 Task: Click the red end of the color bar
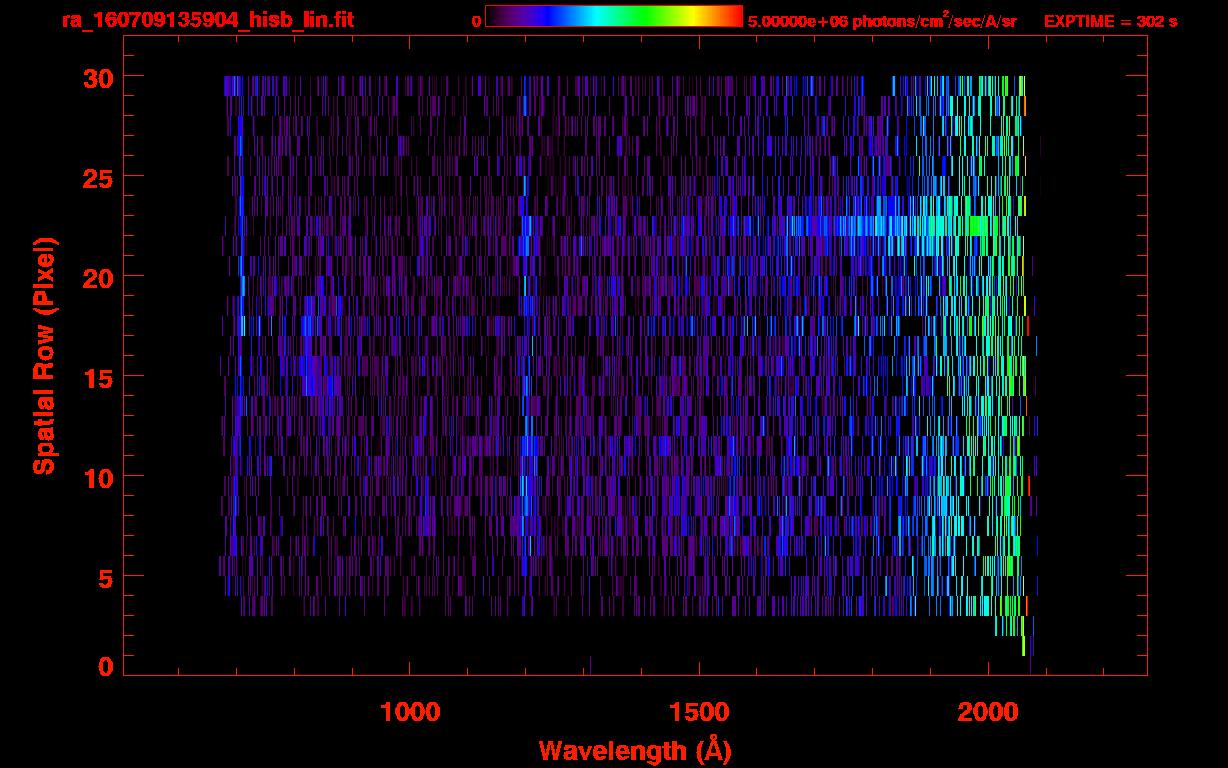click(733, 16)
